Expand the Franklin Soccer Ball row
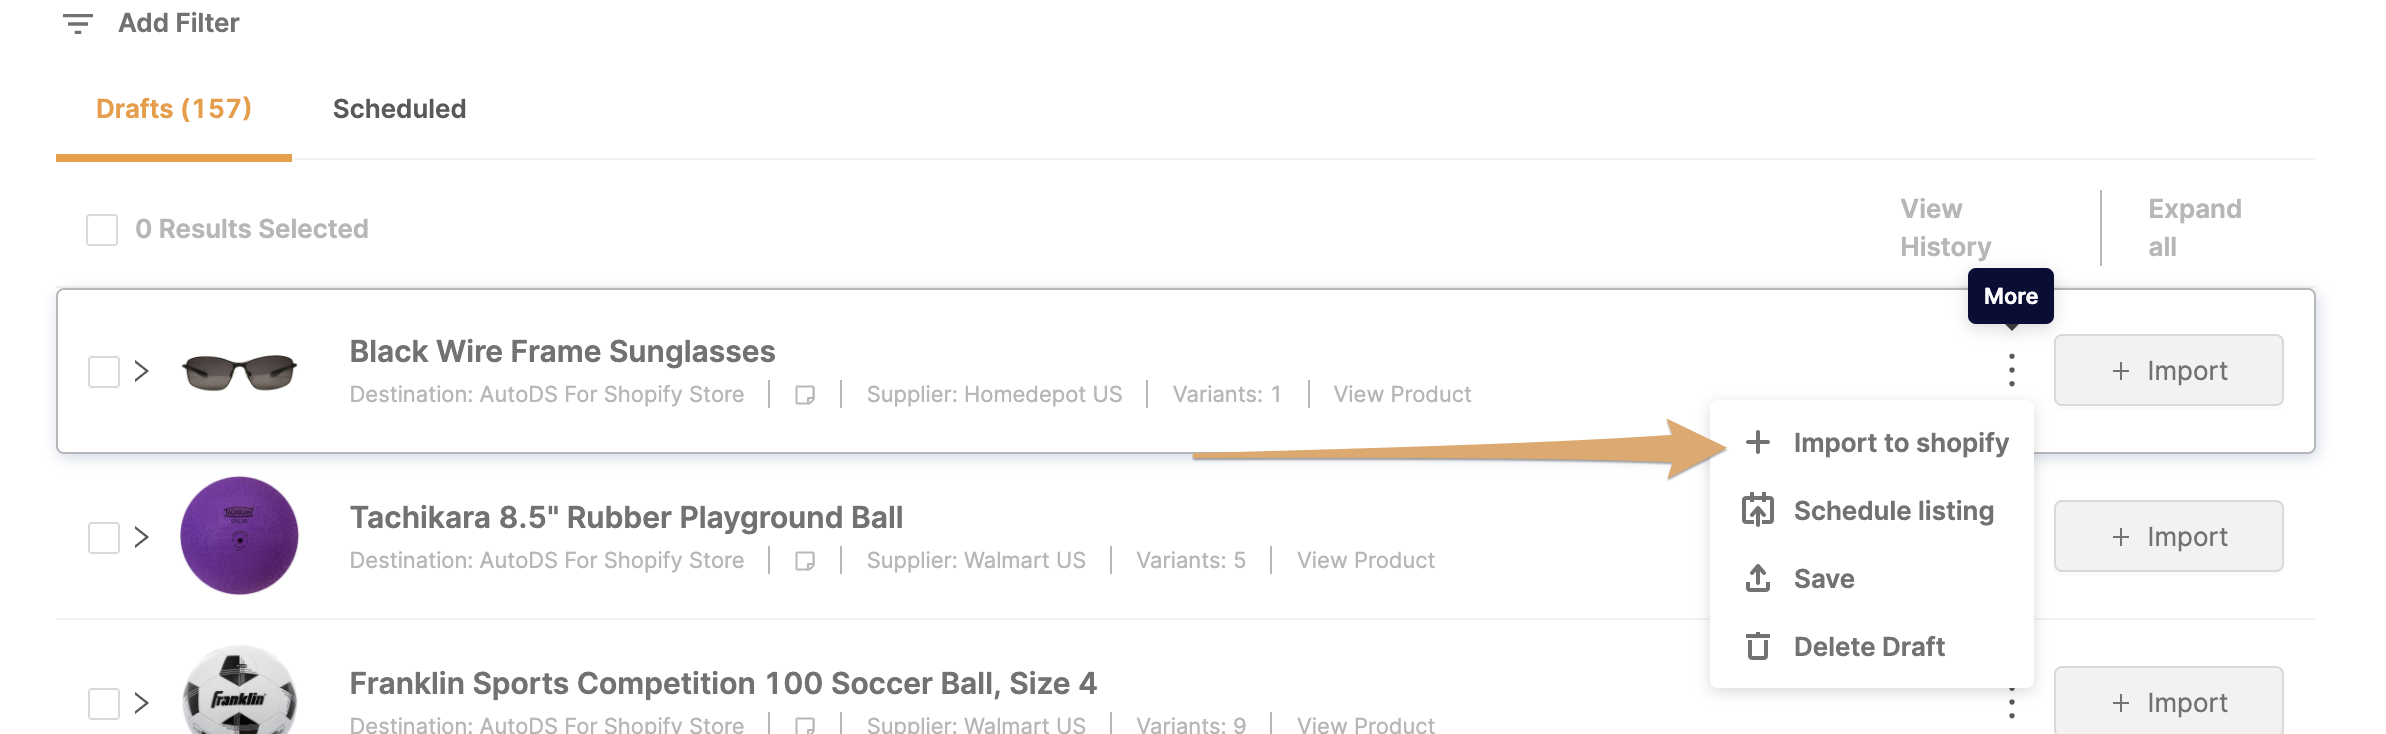2386x734 pixels. [x=142, y=703]
